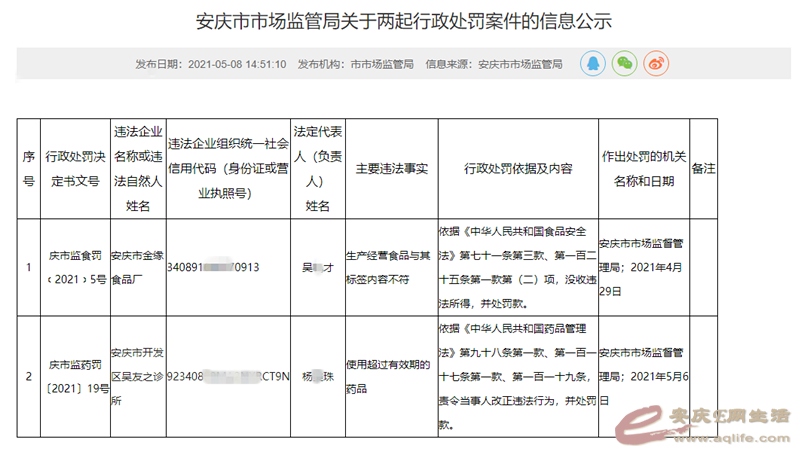Click row number 1 cell
Viewport: 800px width, 451px height.
pos(29,267)
